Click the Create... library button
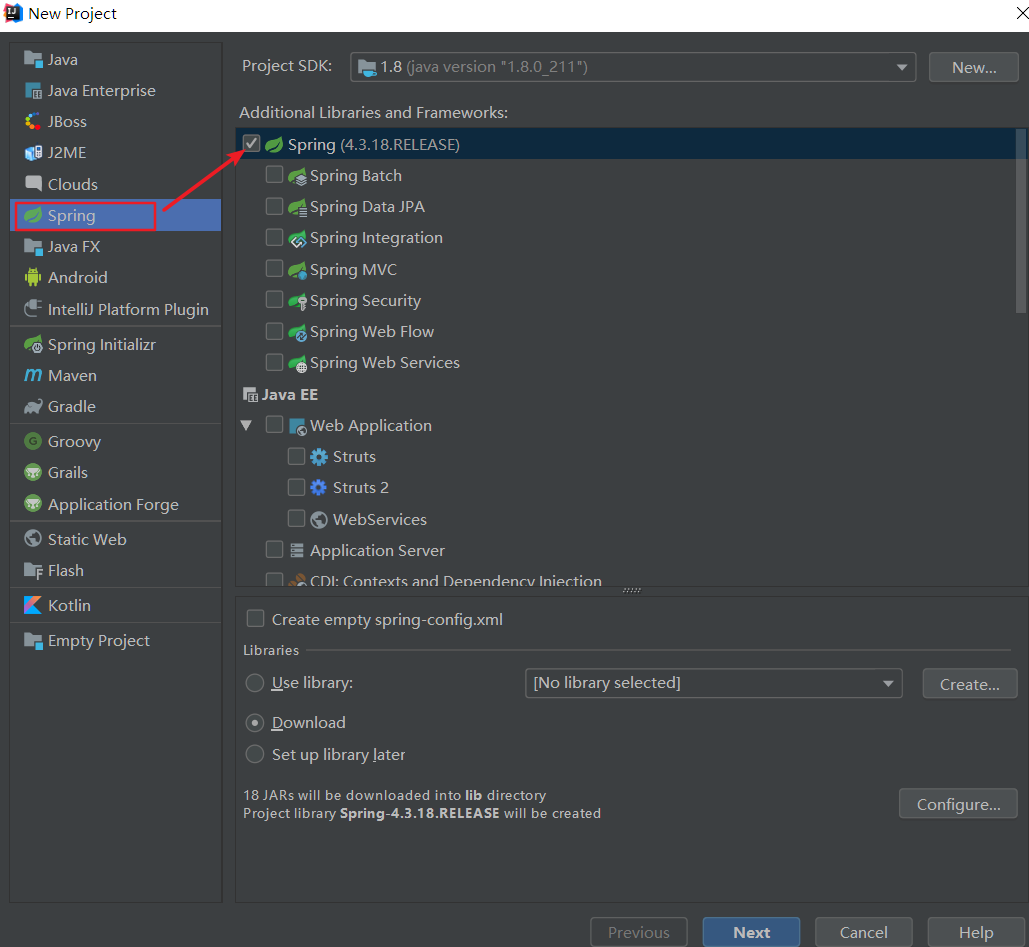1029x947 pixels. (969, 684)
